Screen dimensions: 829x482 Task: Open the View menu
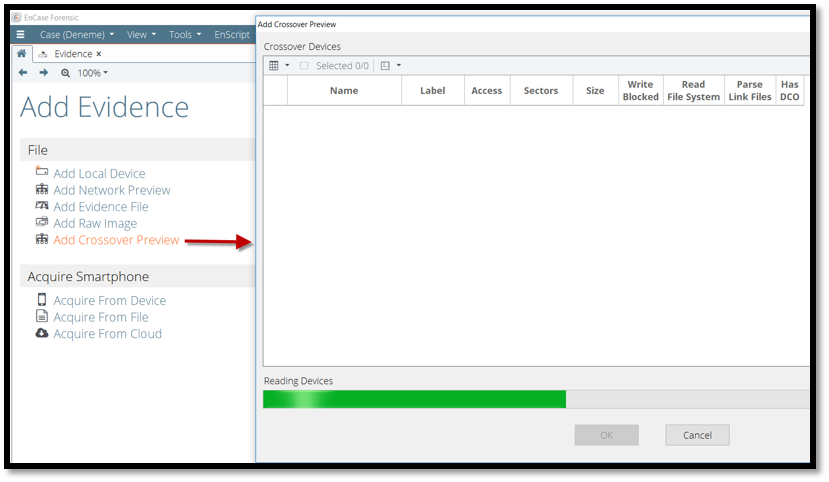coord(141,34)
